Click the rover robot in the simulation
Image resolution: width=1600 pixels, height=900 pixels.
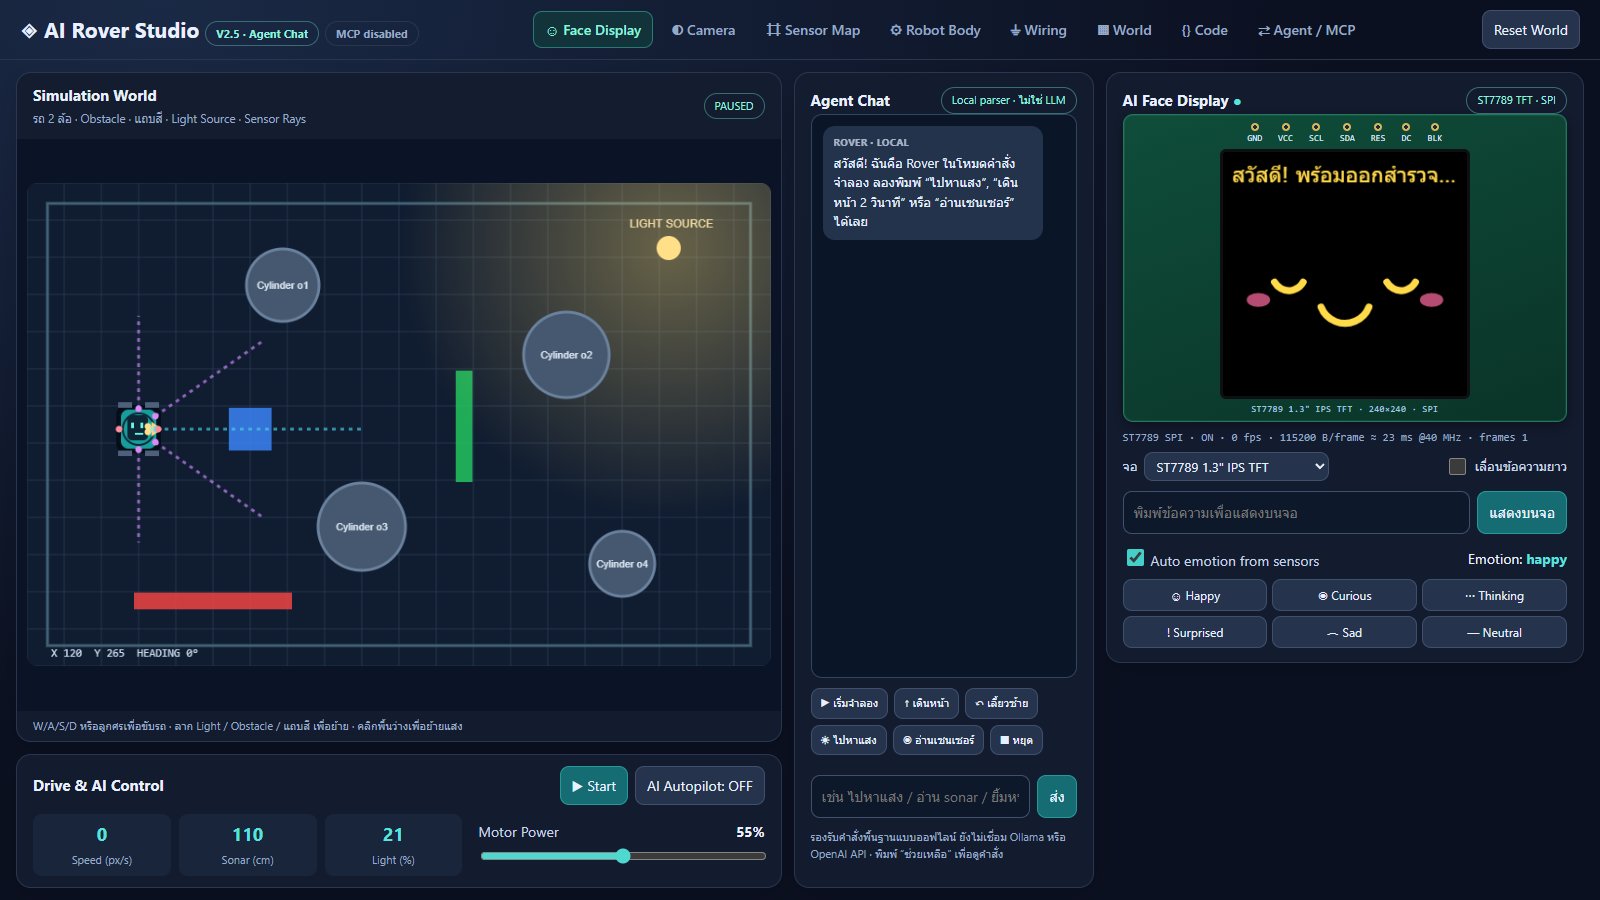(x=138, y=429)
